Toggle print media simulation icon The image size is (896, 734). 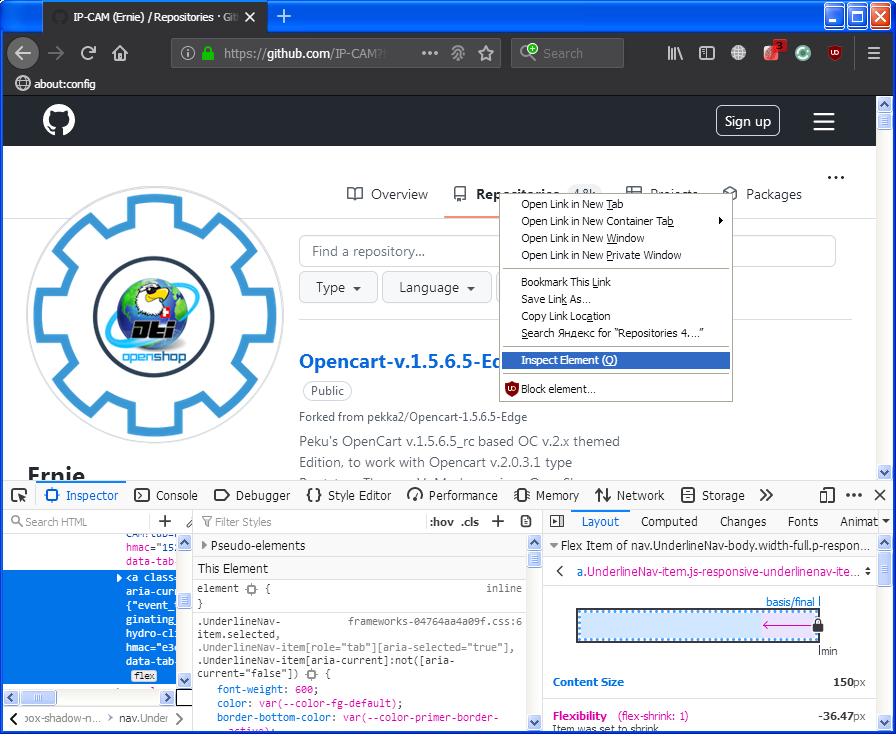tap(525, 521)
